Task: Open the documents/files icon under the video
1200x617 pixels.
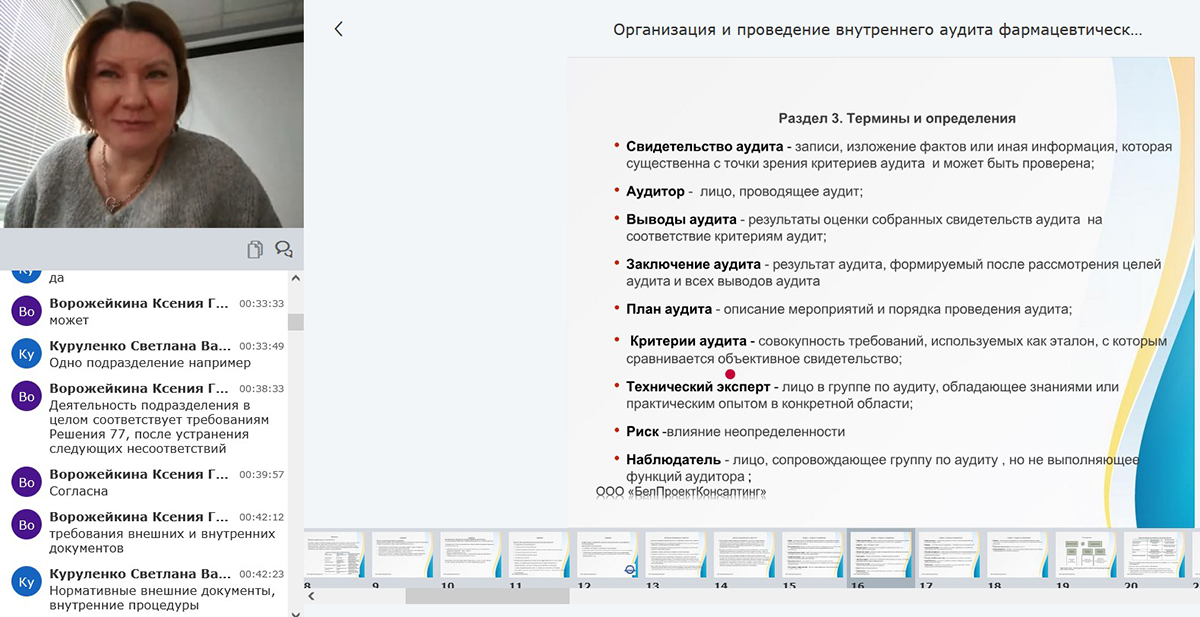Action: click(x=256, y=249)
